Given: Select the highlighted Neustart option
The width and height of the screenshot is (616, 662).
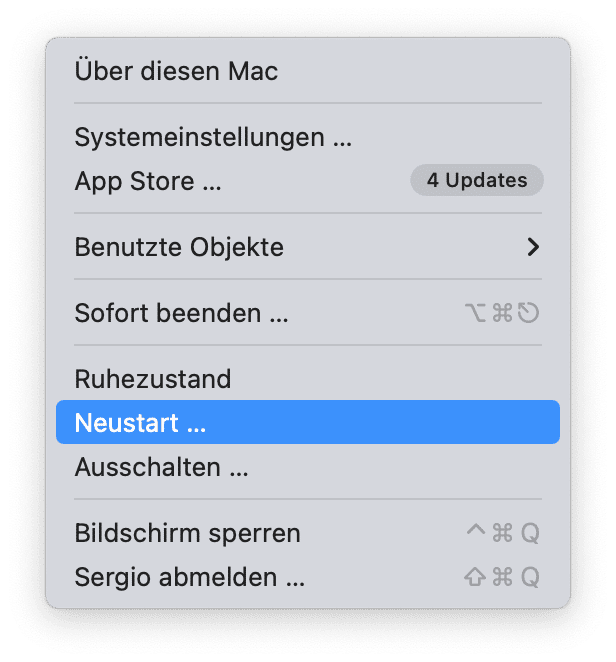Looking at the screenshot, I should click(x=140, y=423).
